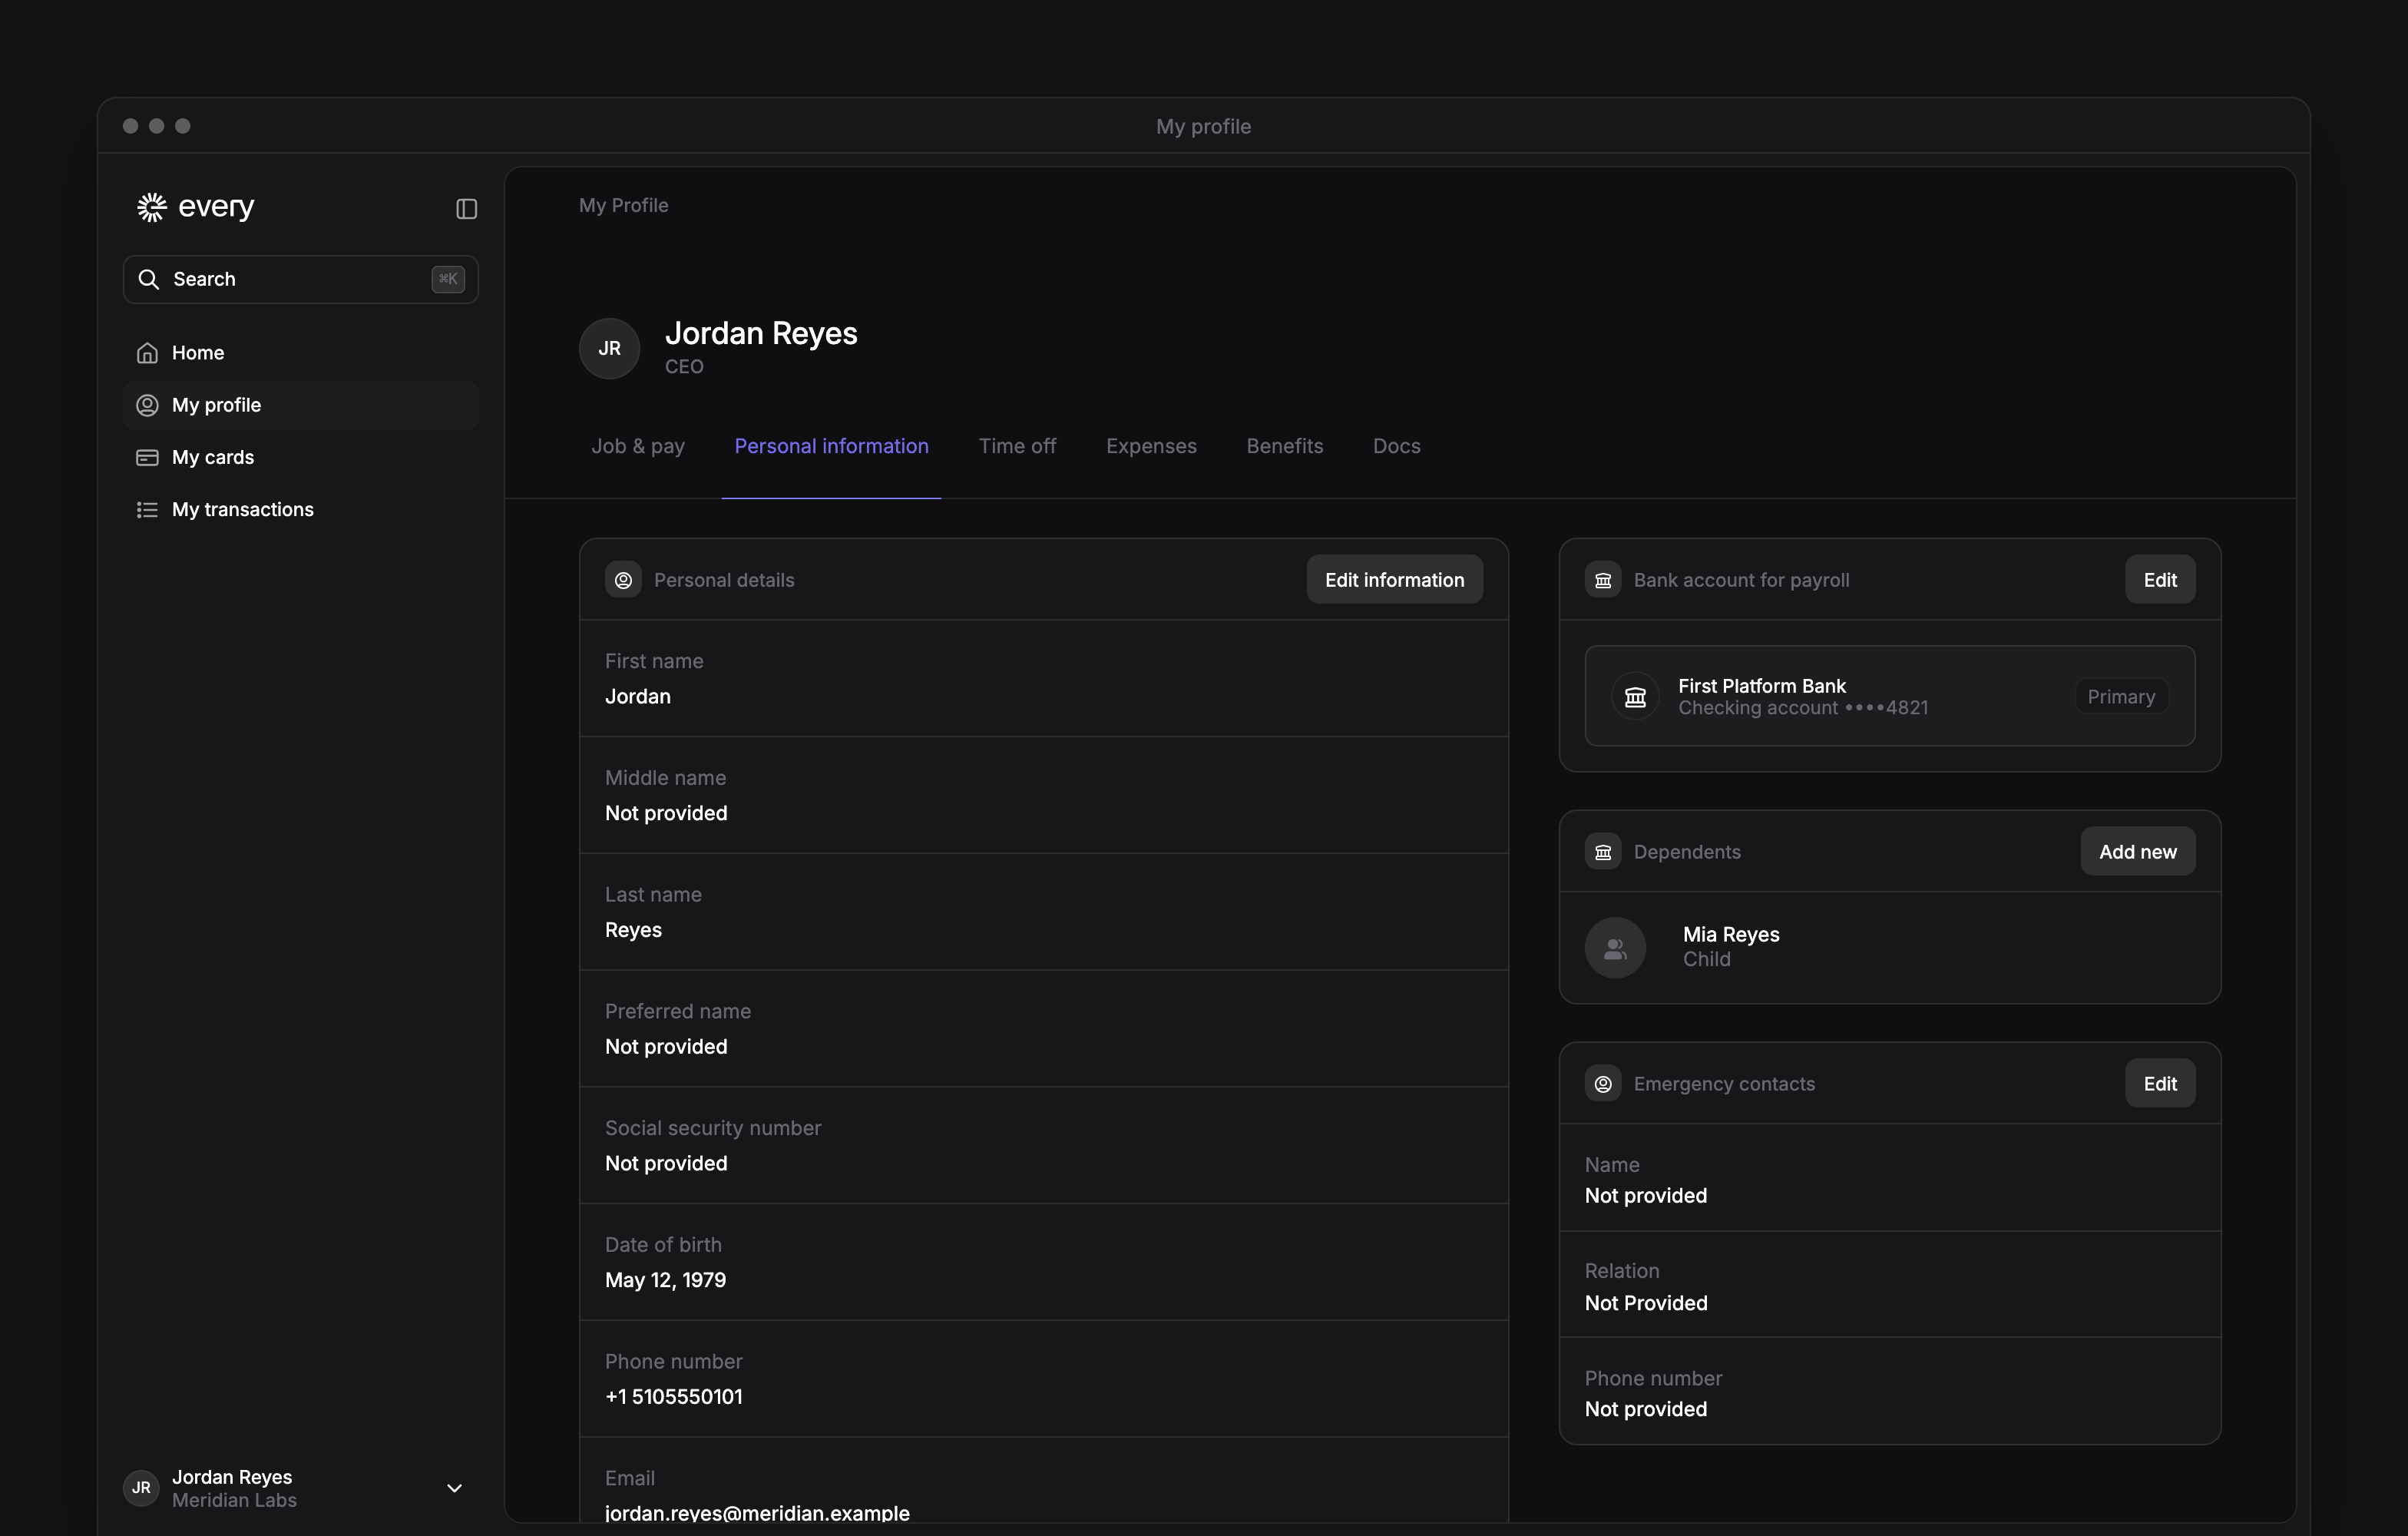Collapse the sidebar with the panel icon
This screenshot has width=2408, height=1536.
pos(466,208)
